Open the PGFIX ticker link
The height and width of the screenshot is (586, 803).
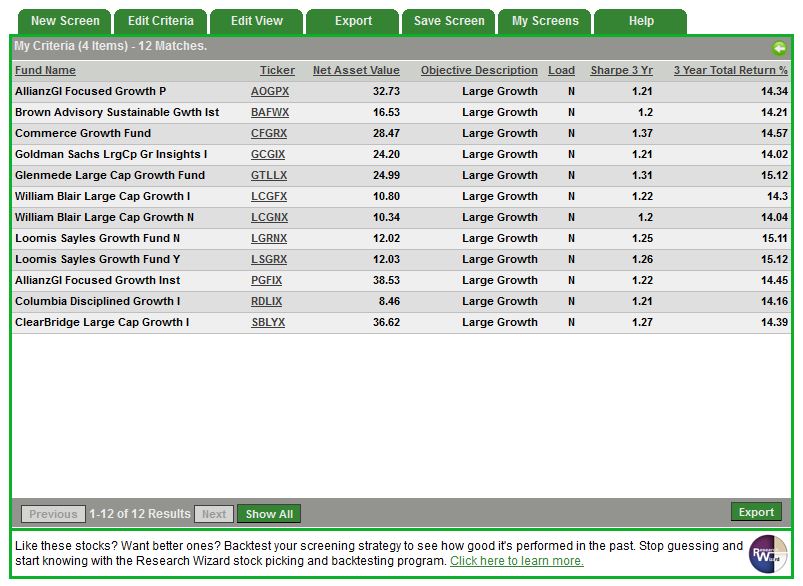[x=266, y=280]
